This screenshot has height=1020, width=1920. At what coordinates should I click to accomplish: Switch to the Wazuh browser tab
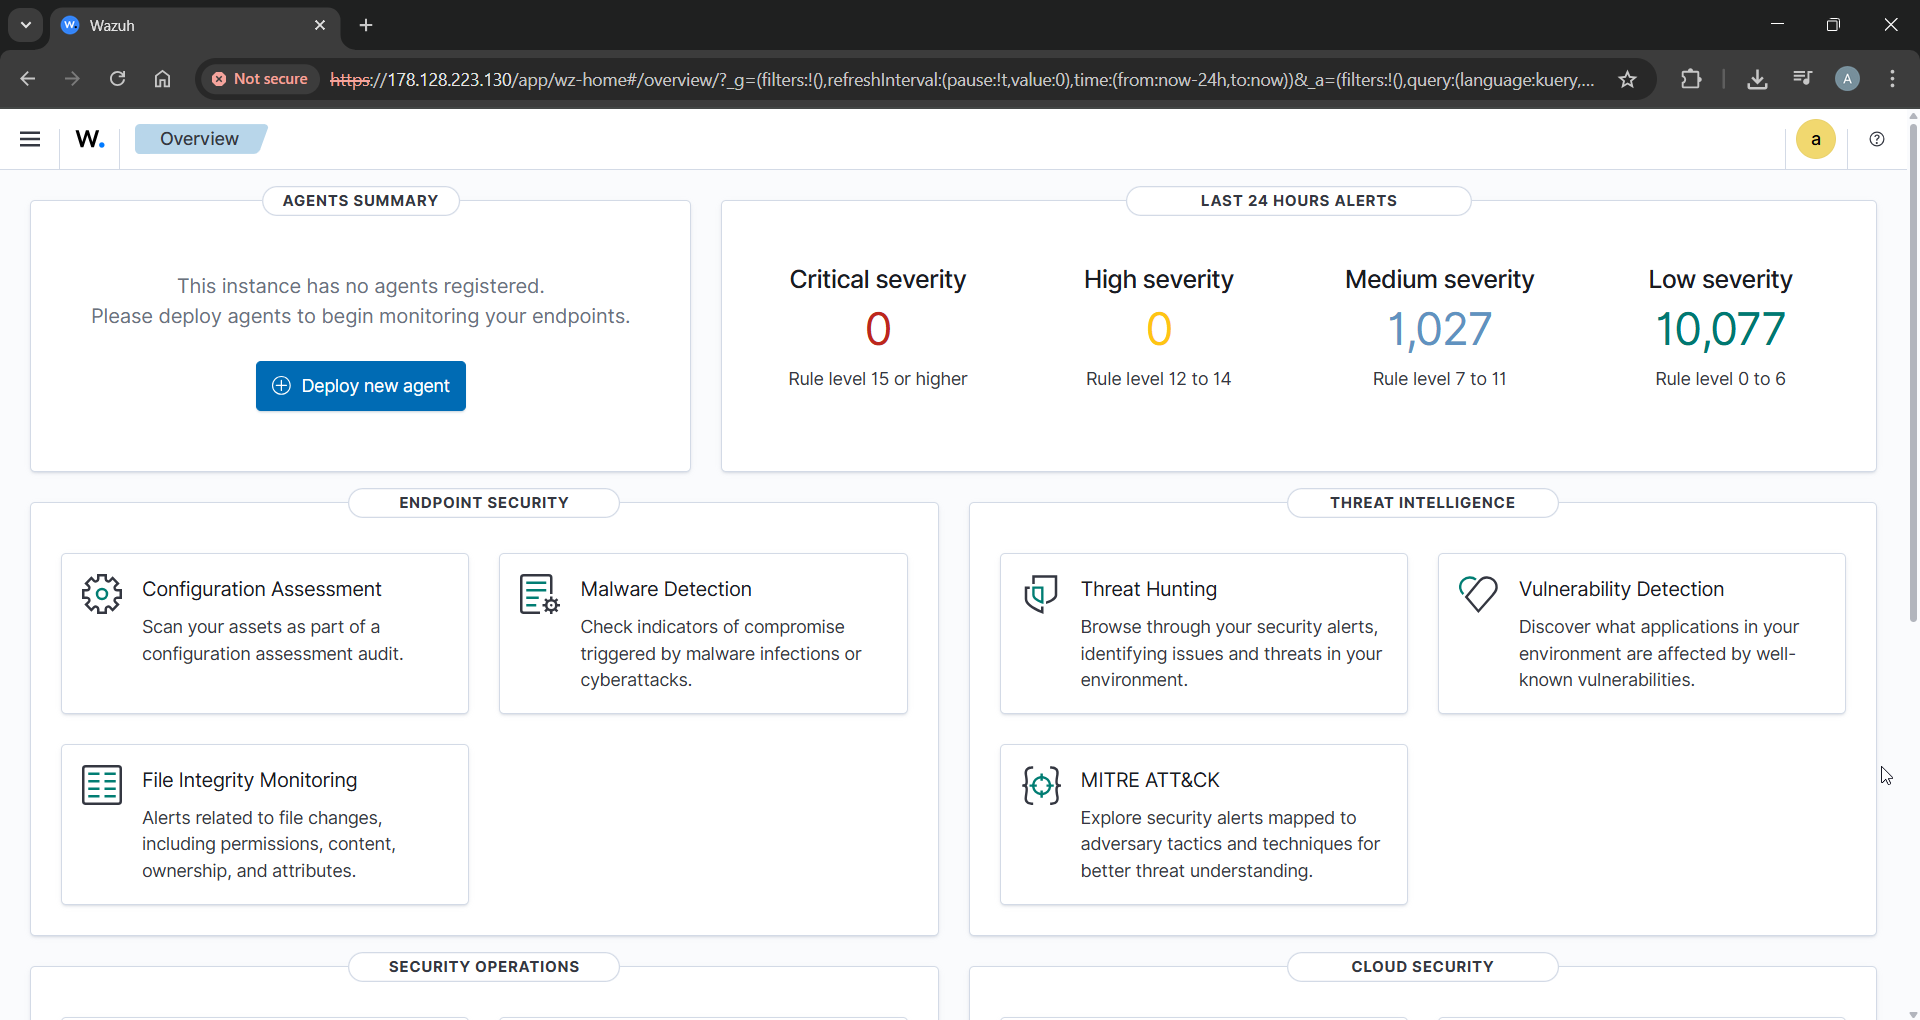150,25
